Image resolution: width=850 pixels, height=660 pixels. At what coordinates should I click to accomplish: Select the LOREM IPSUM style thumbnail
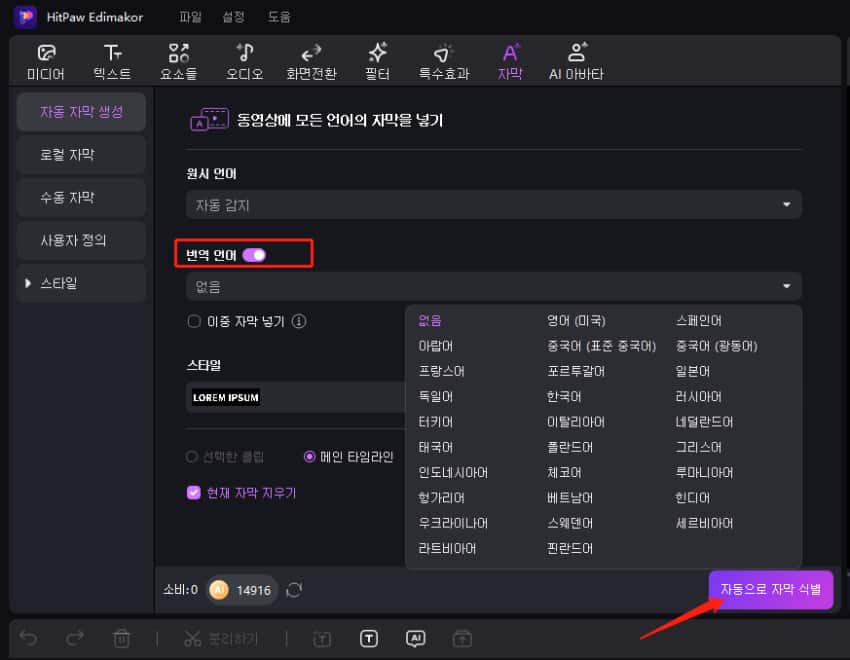225,397
